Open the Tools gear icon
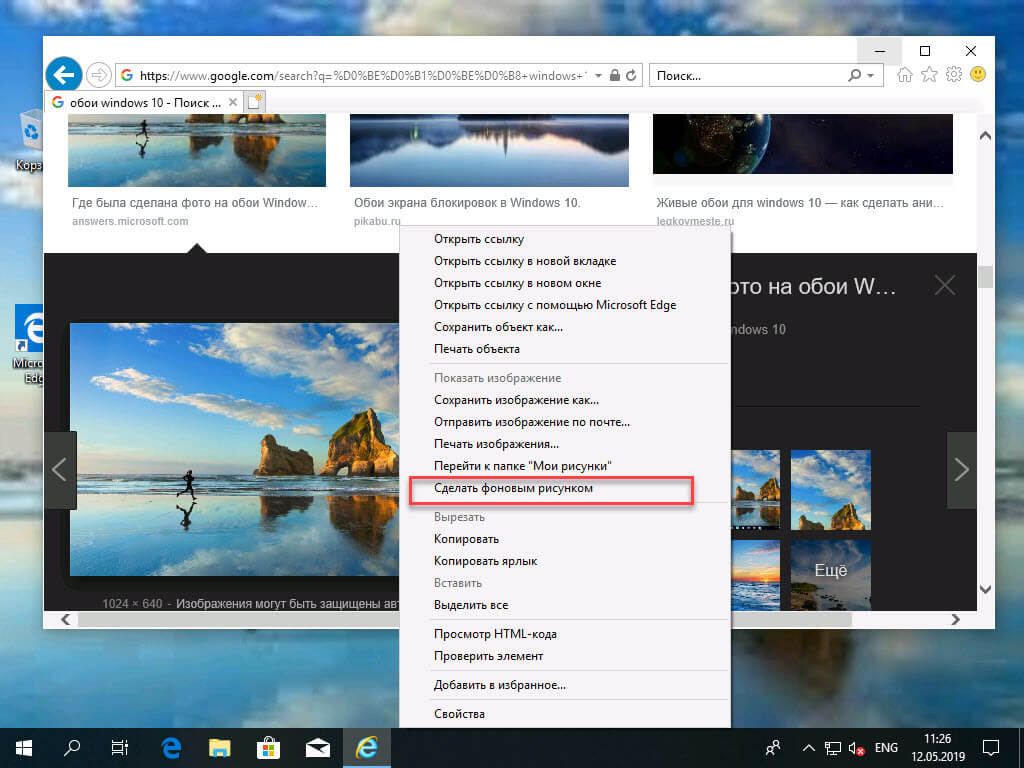Screen dimensions: 1024x768 pos(954,75)
